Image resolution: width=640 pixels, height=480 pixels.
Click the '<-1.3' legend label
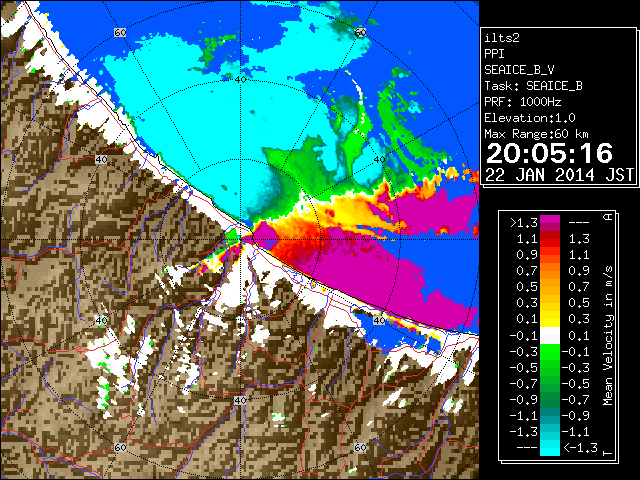pyautogui.click(x=580, y=448)
